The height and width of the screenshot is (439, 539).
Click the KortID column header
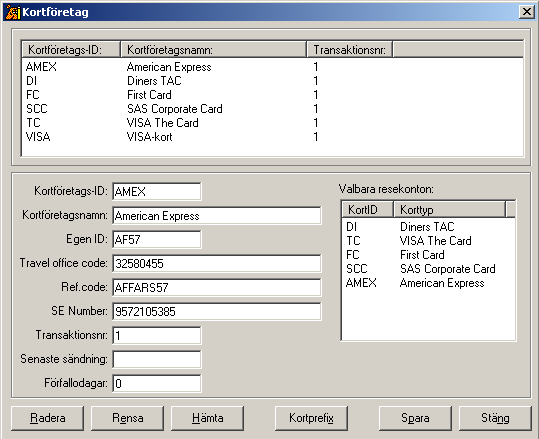[367, 210]
